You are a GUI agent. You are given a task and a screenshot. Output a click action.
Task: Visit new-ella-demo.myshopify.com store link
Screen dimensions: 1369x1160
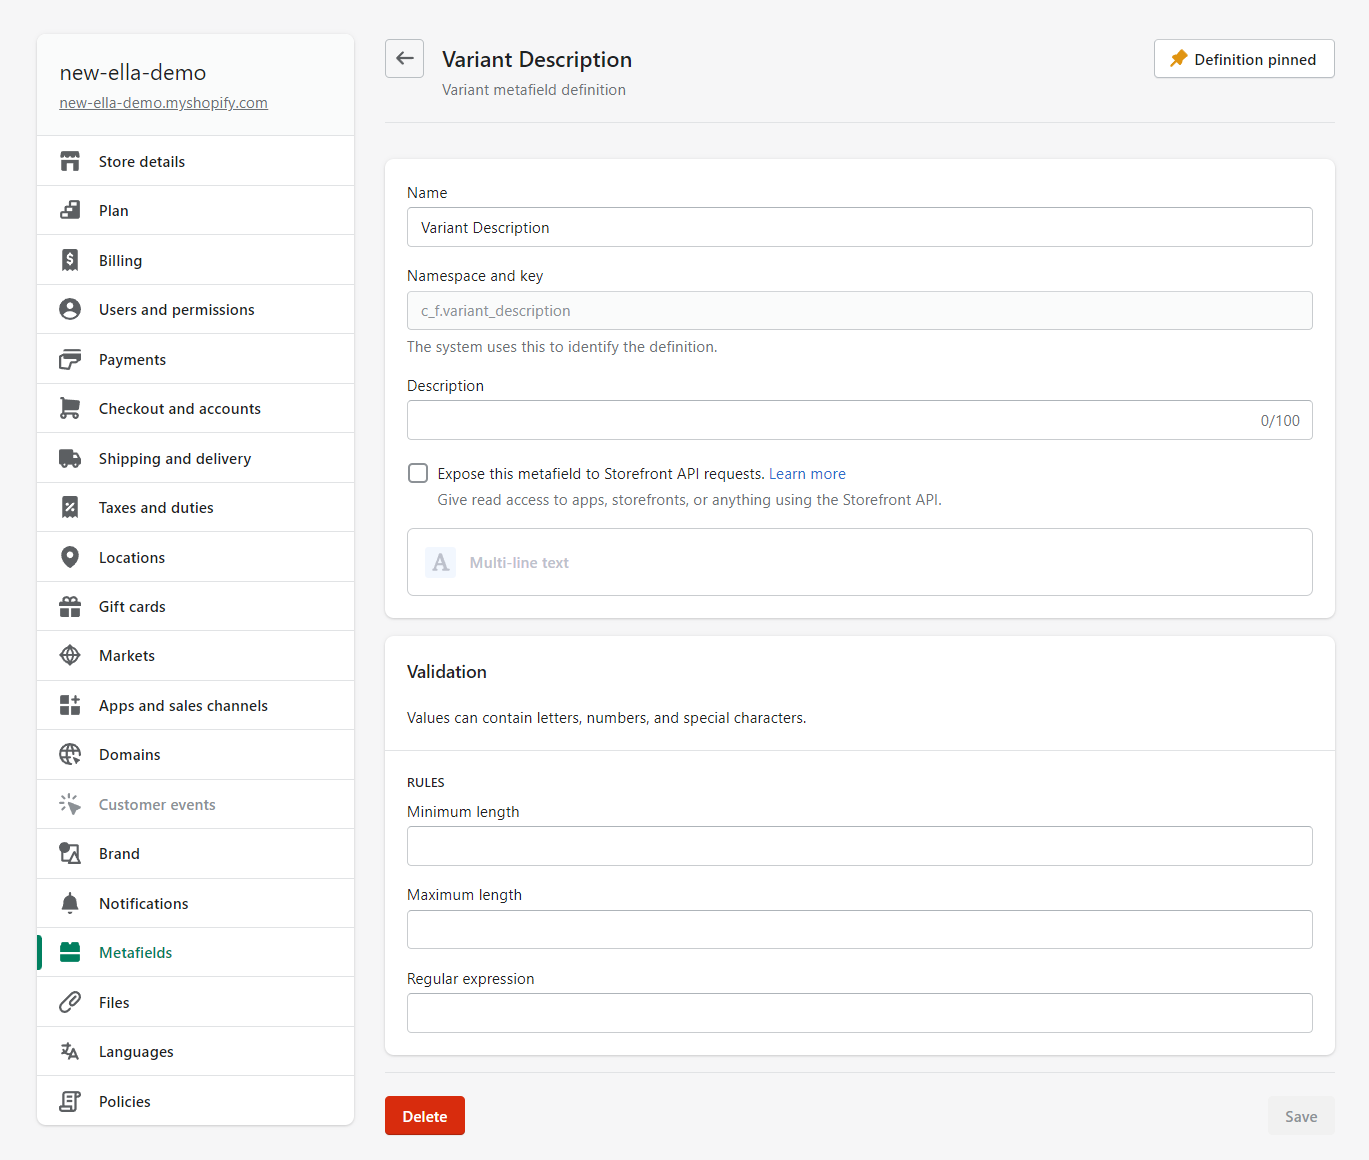163,103
